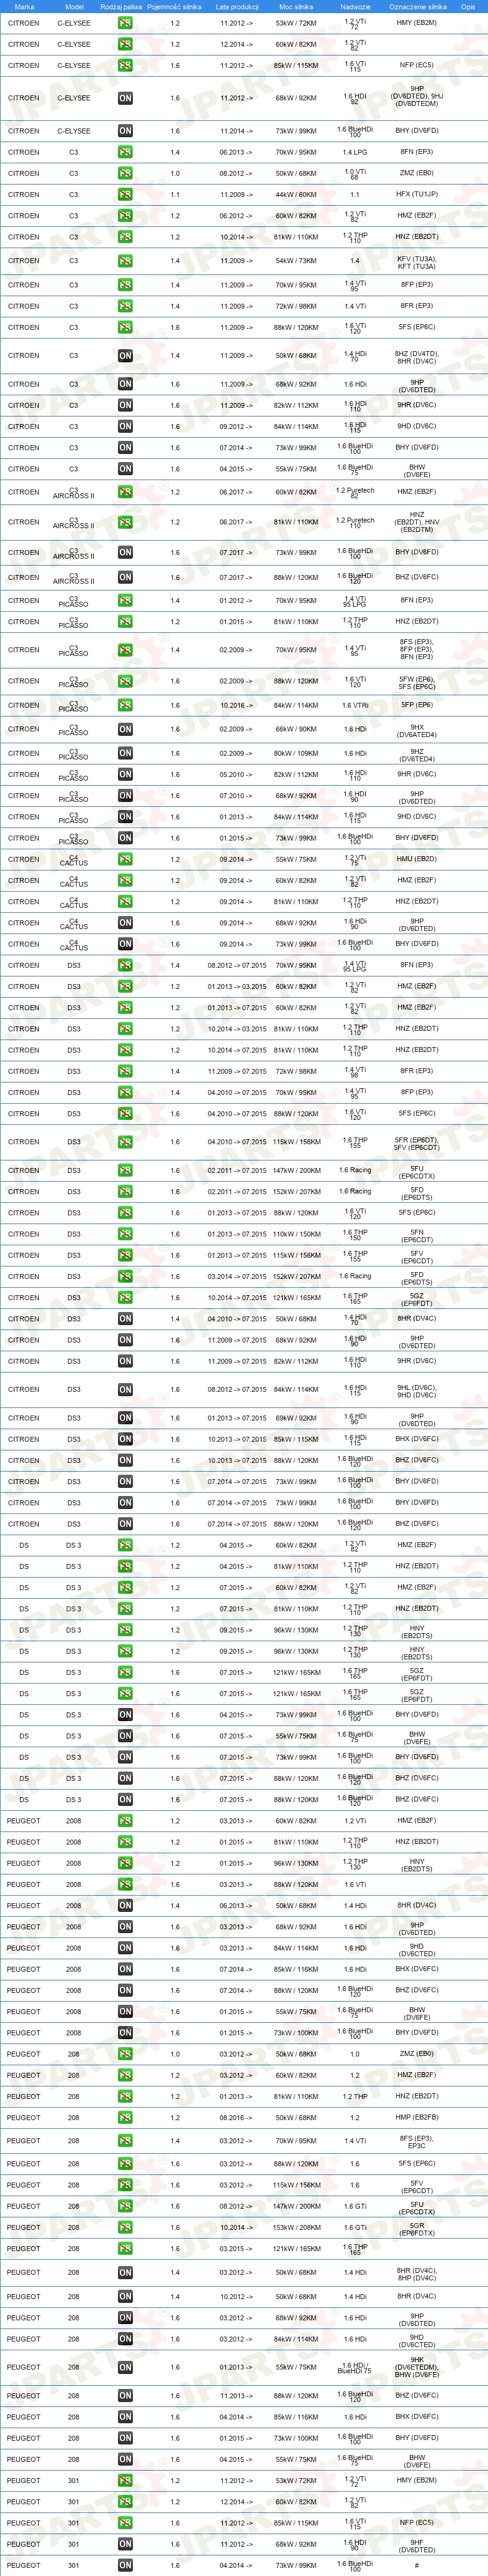
Task: Click the PB icon in Peugeot 208 HMP (EB2FB) row
Action: click(x=125, y=2118)
